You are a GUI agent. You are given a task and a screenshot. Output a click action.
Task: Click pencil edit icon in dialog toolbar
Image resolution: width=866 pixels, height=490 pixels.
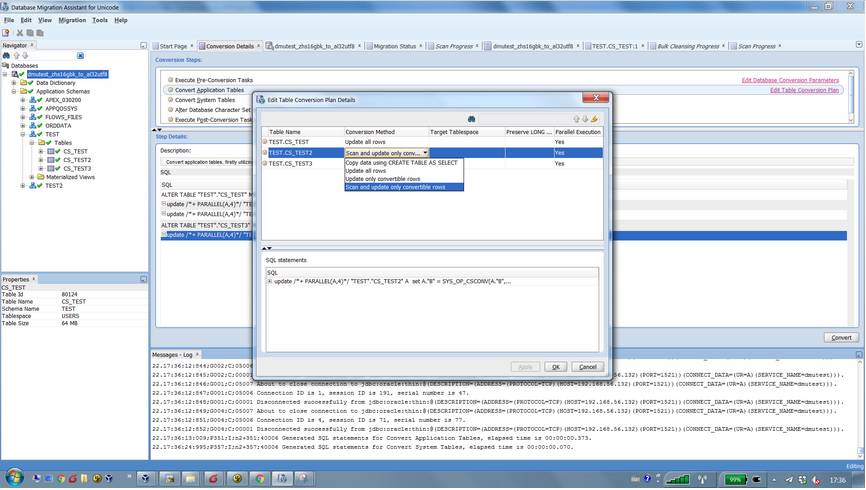(x=594, y=119)
